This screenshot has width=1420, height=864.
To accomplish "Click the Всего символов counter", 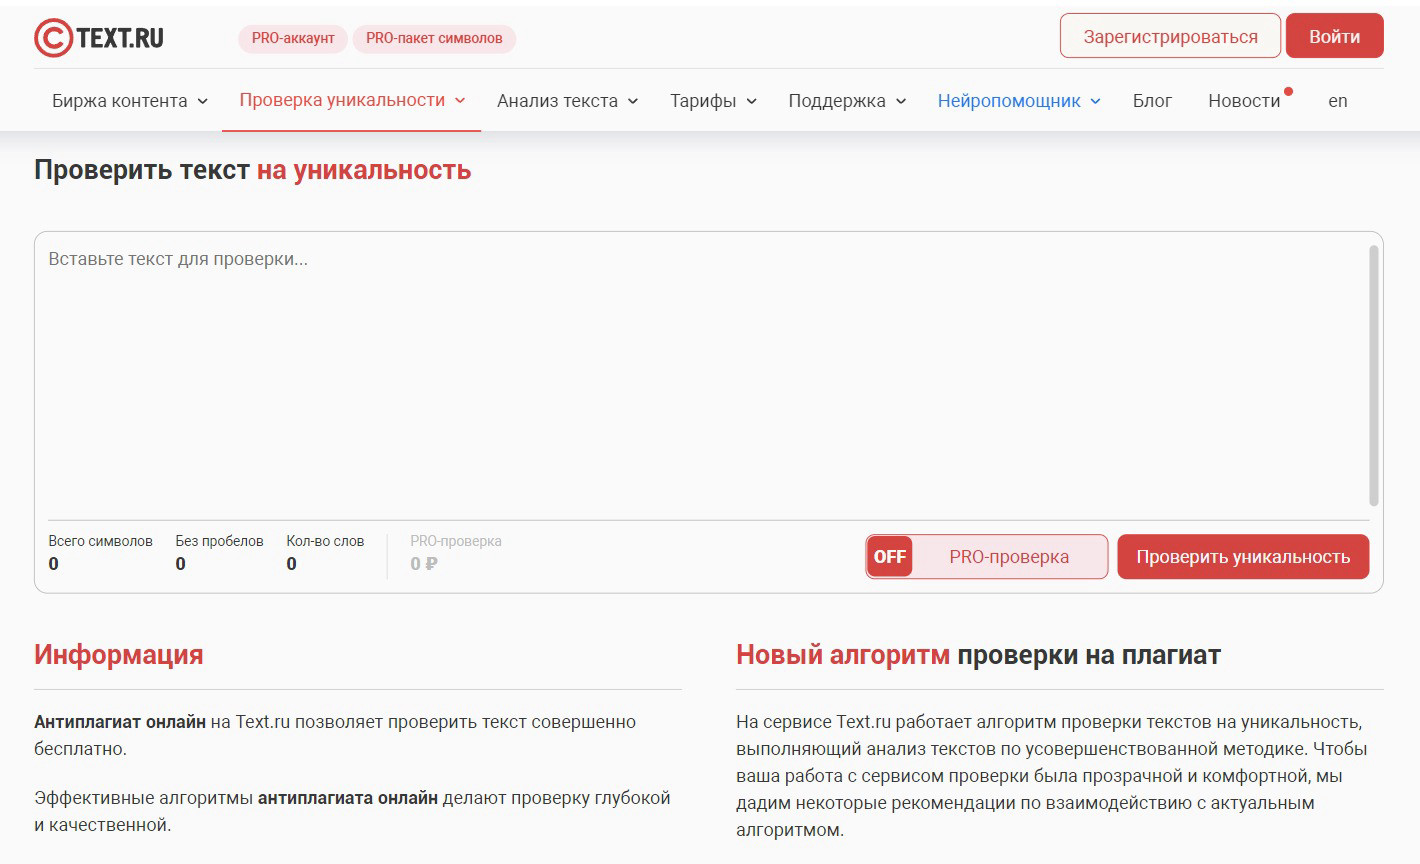I will [100, 552].
